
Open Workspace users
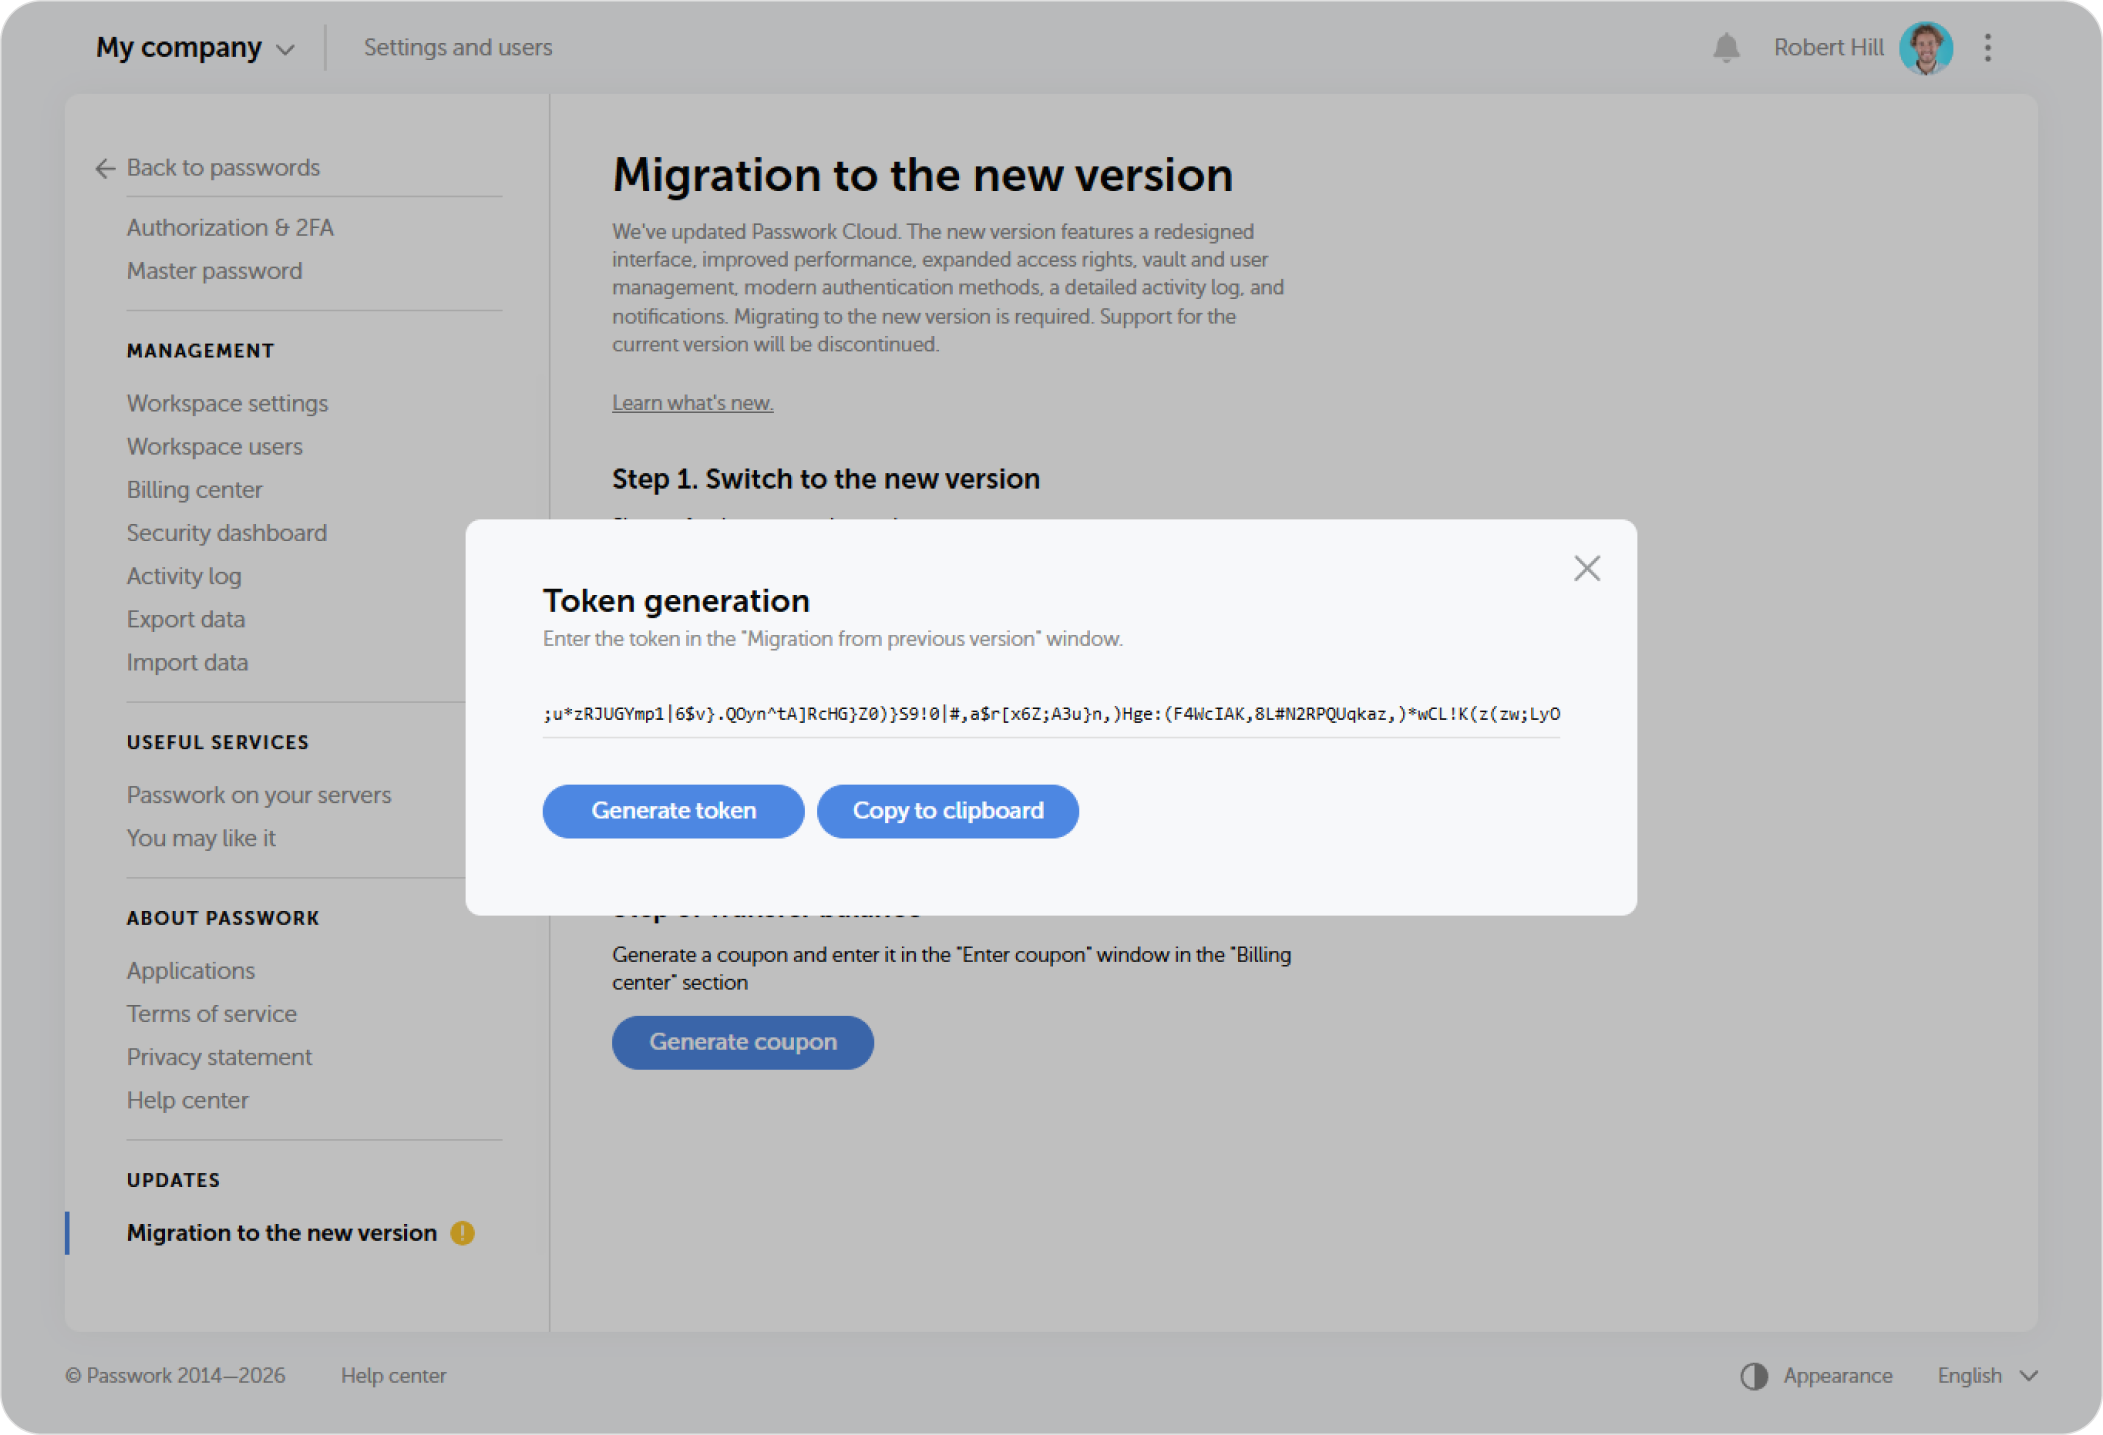pos(214,446)
